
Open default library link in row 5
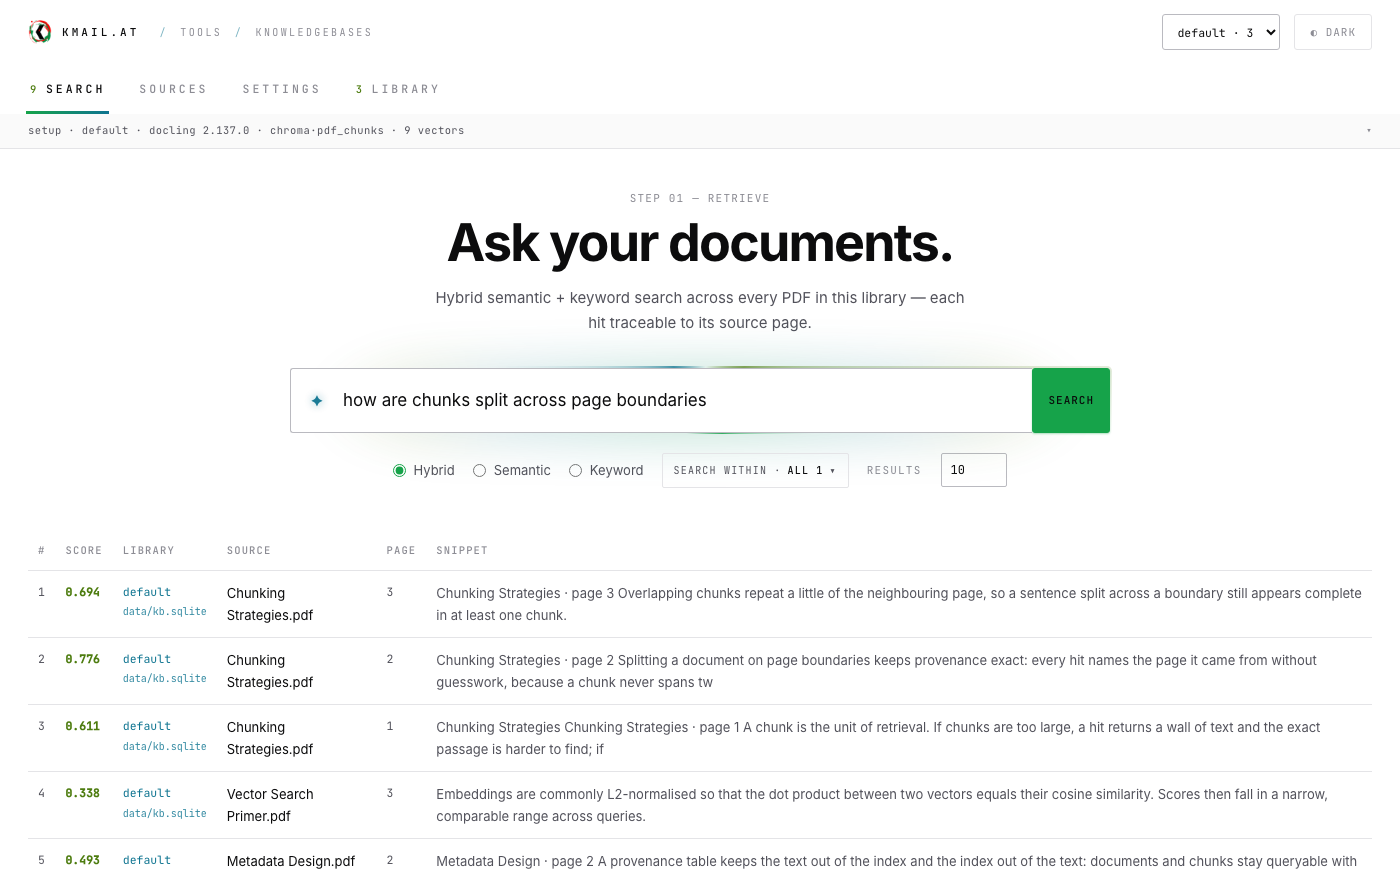tap(147, 860)
